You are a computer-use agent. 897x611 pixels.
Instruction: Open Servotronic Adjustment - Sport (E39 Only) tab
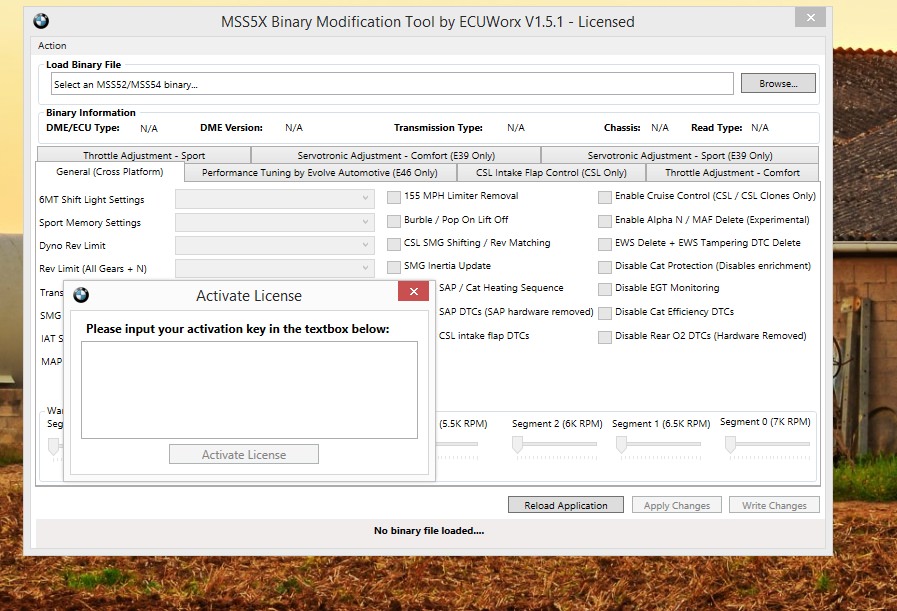680,155
